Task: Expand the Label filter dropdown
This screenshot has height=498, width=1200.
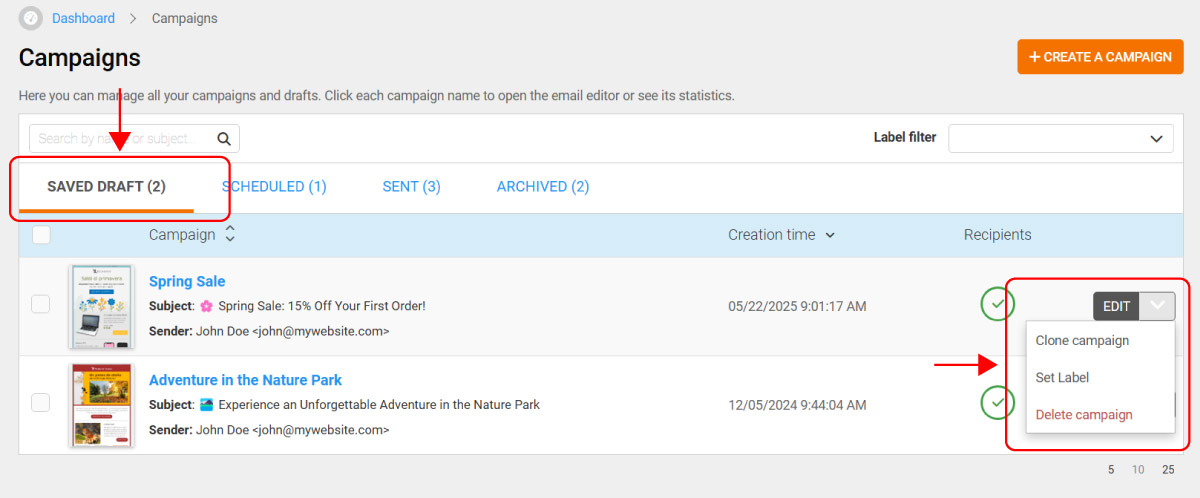Action: click(1060, 138)
